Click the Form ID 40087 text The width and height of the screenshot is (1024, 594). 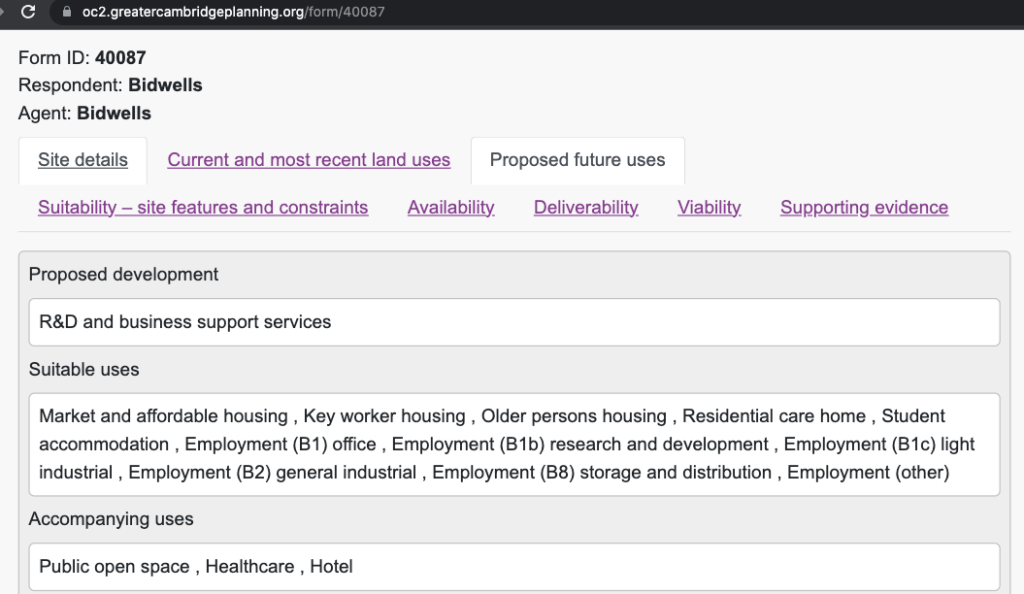pos(82,58)
